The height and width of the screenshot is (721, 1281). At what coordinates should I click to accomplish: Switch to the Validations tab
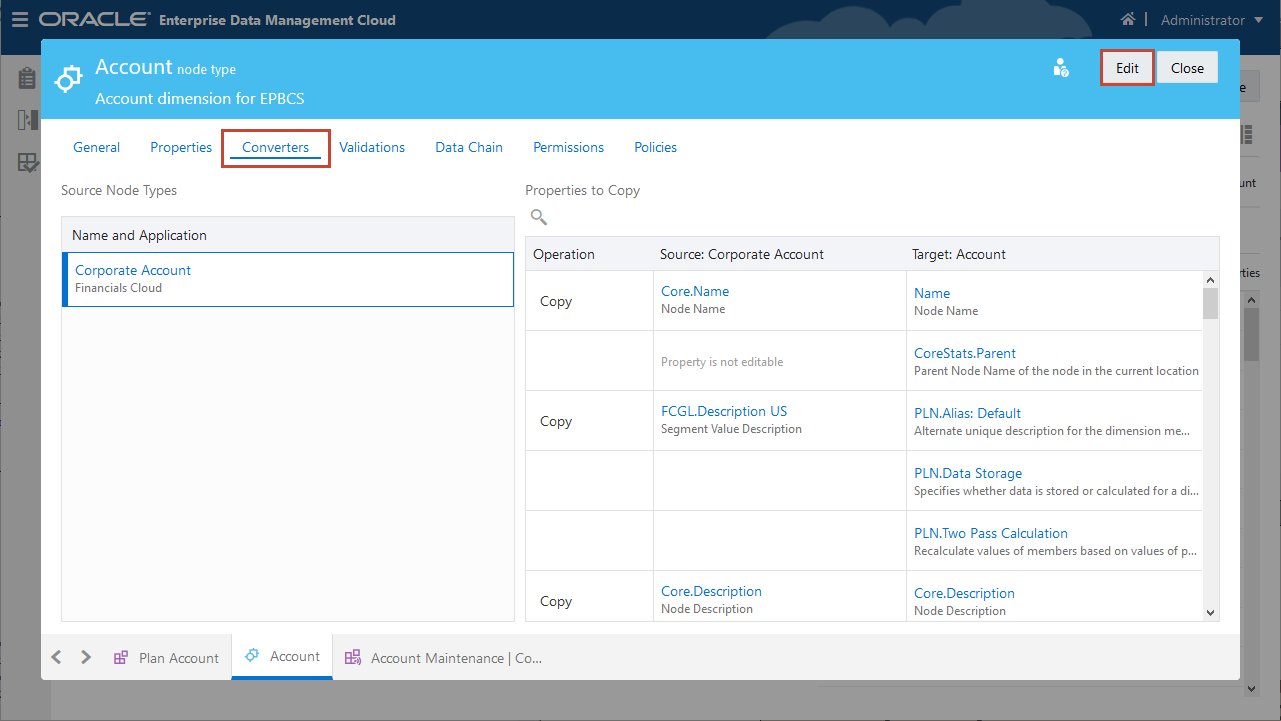coord(372,147)
